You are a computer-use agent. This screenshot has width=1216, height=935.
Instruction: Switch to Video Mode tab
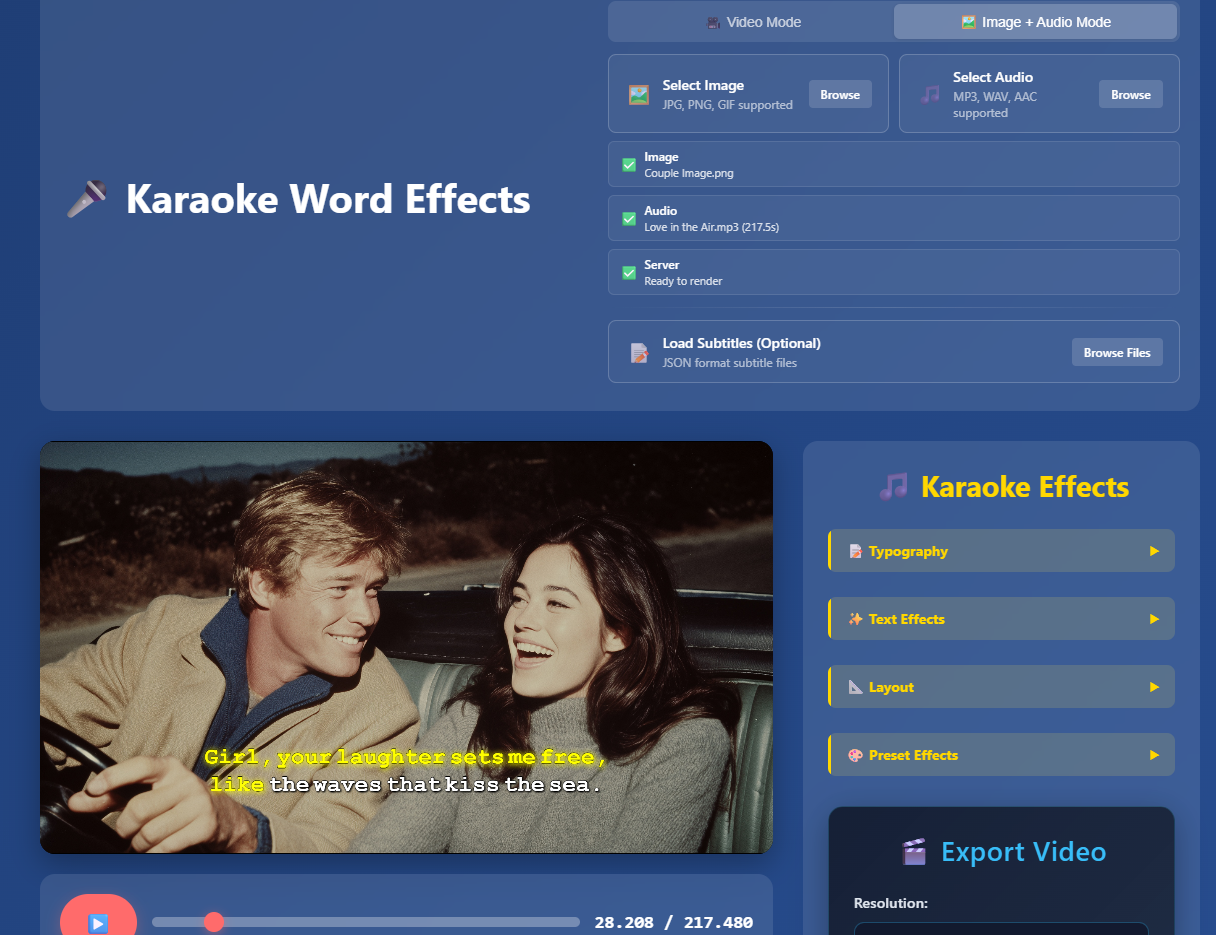click(752, 22)
